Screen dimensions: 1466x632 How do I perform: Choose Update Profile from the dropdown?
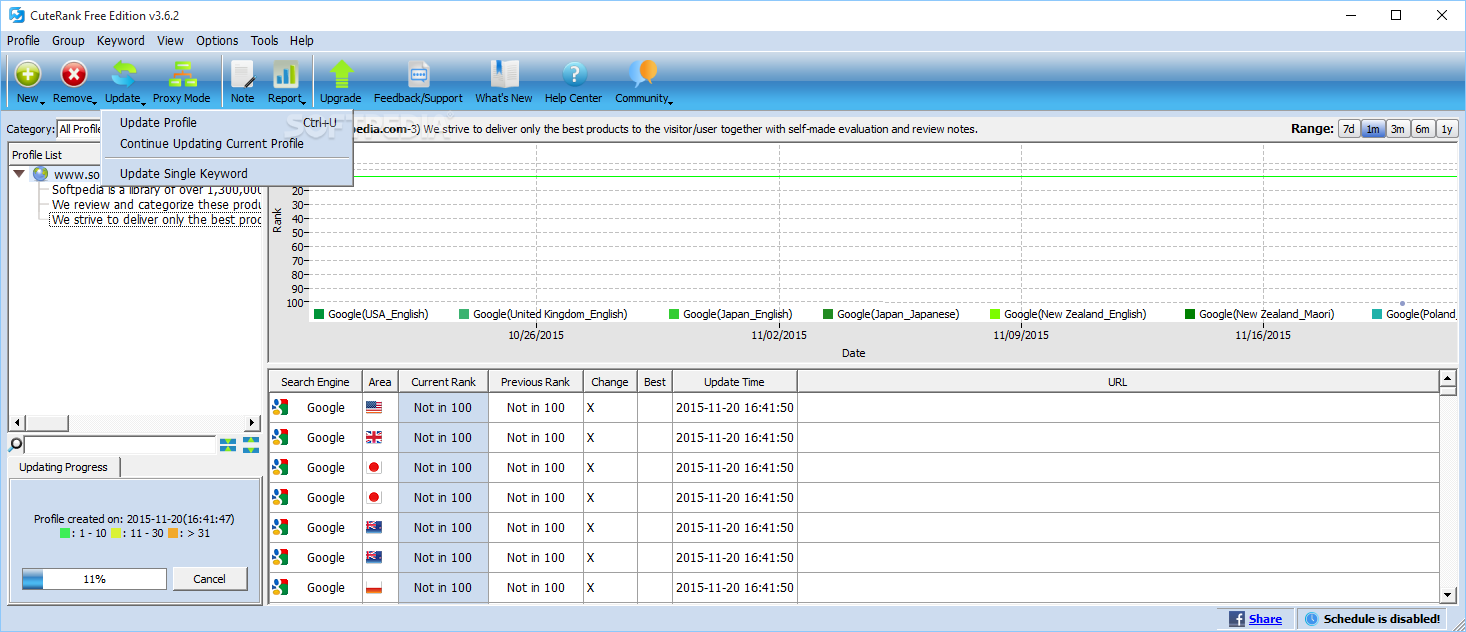tap(228, 123)
